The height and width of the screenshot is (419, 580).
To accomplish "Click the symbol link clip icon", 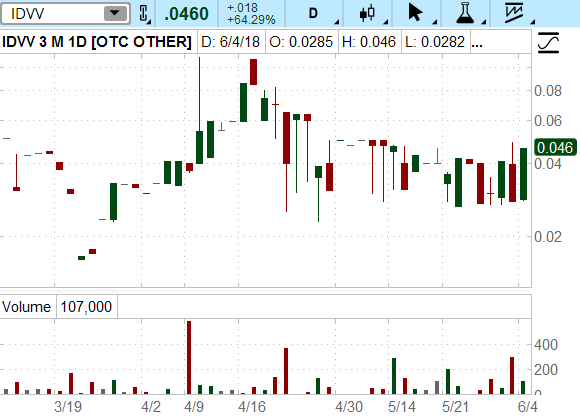I will point(144,14).
